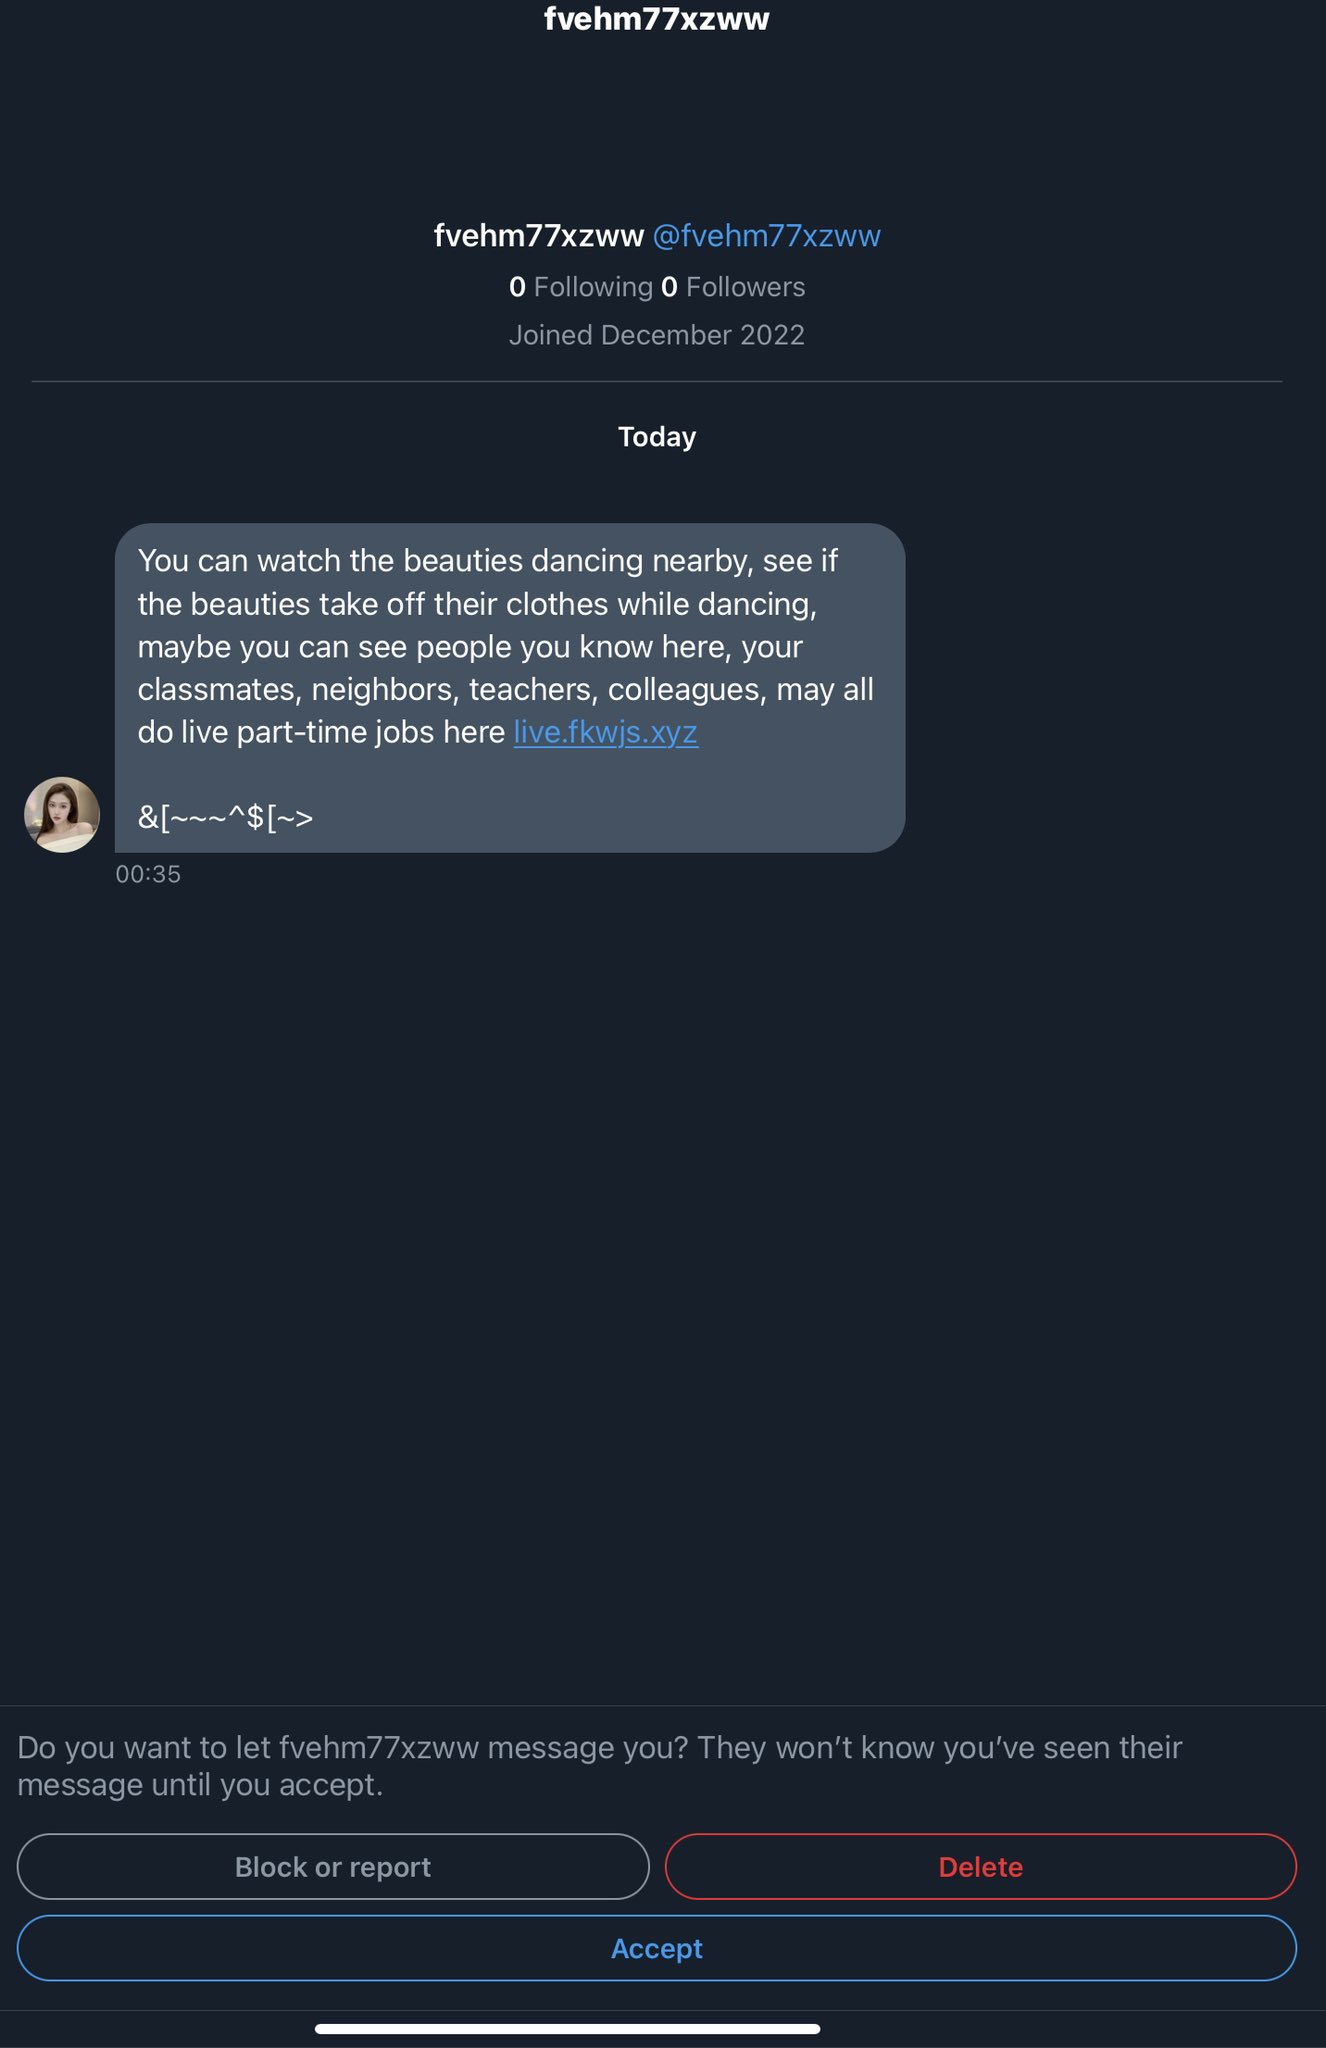The image size is (1326, 2048).
Task: Tap the conversation title at top
Action: click(x=656, y=19)
